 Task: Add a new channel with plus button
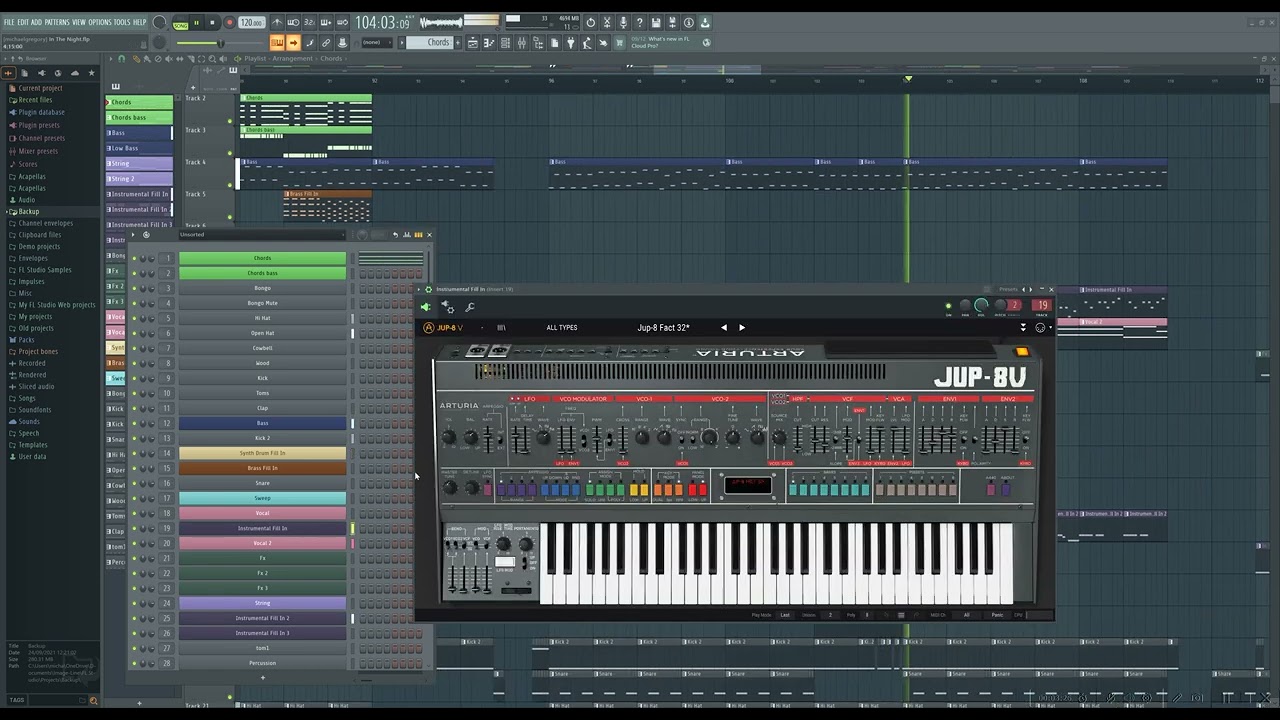tap(262, 678)
